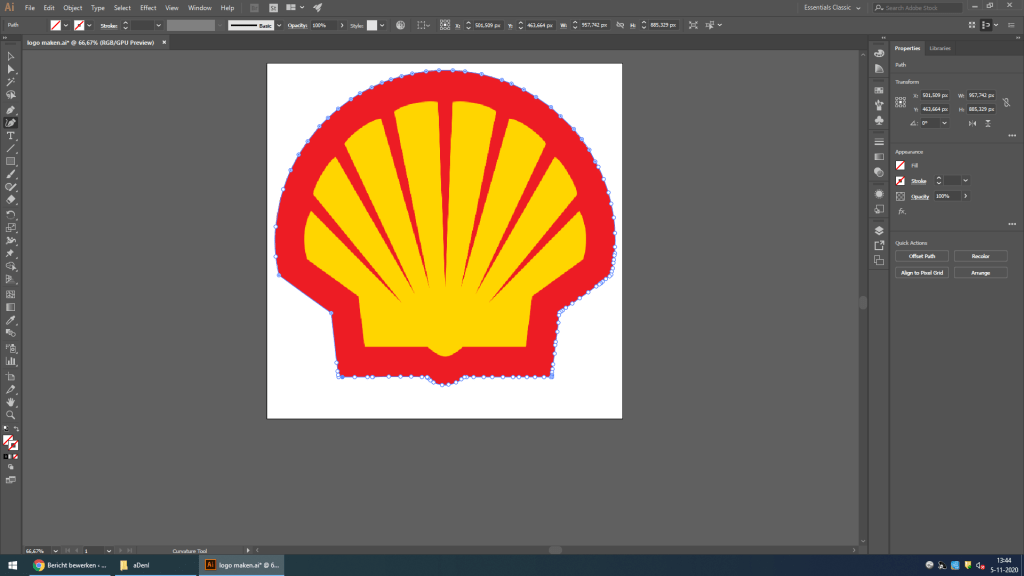1024x576 pixels.
Task: Choose a reference point in the Transform grid
Action: coord(901,101)
